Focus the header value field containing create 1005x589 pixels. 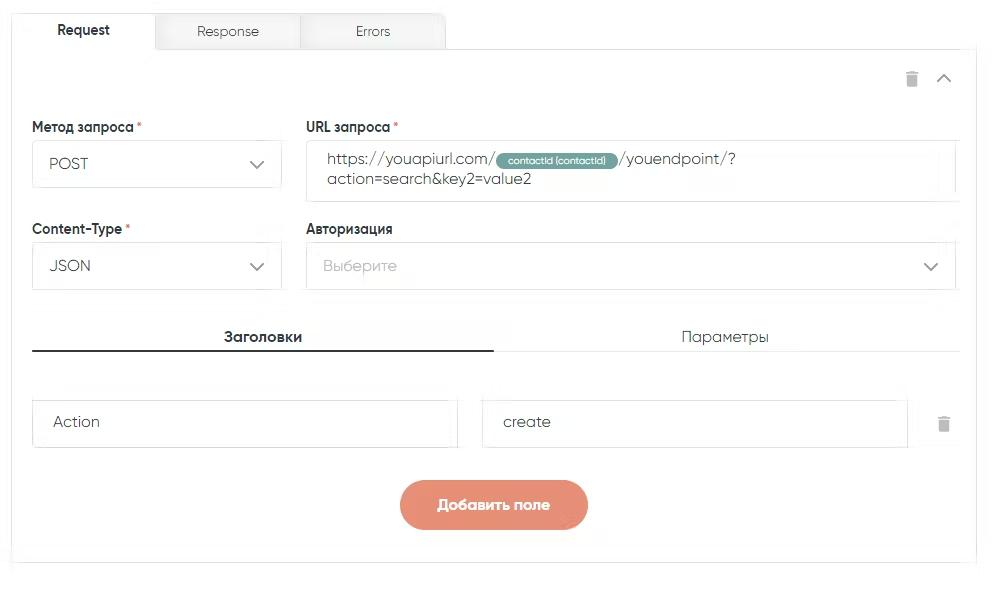[693, 423]
